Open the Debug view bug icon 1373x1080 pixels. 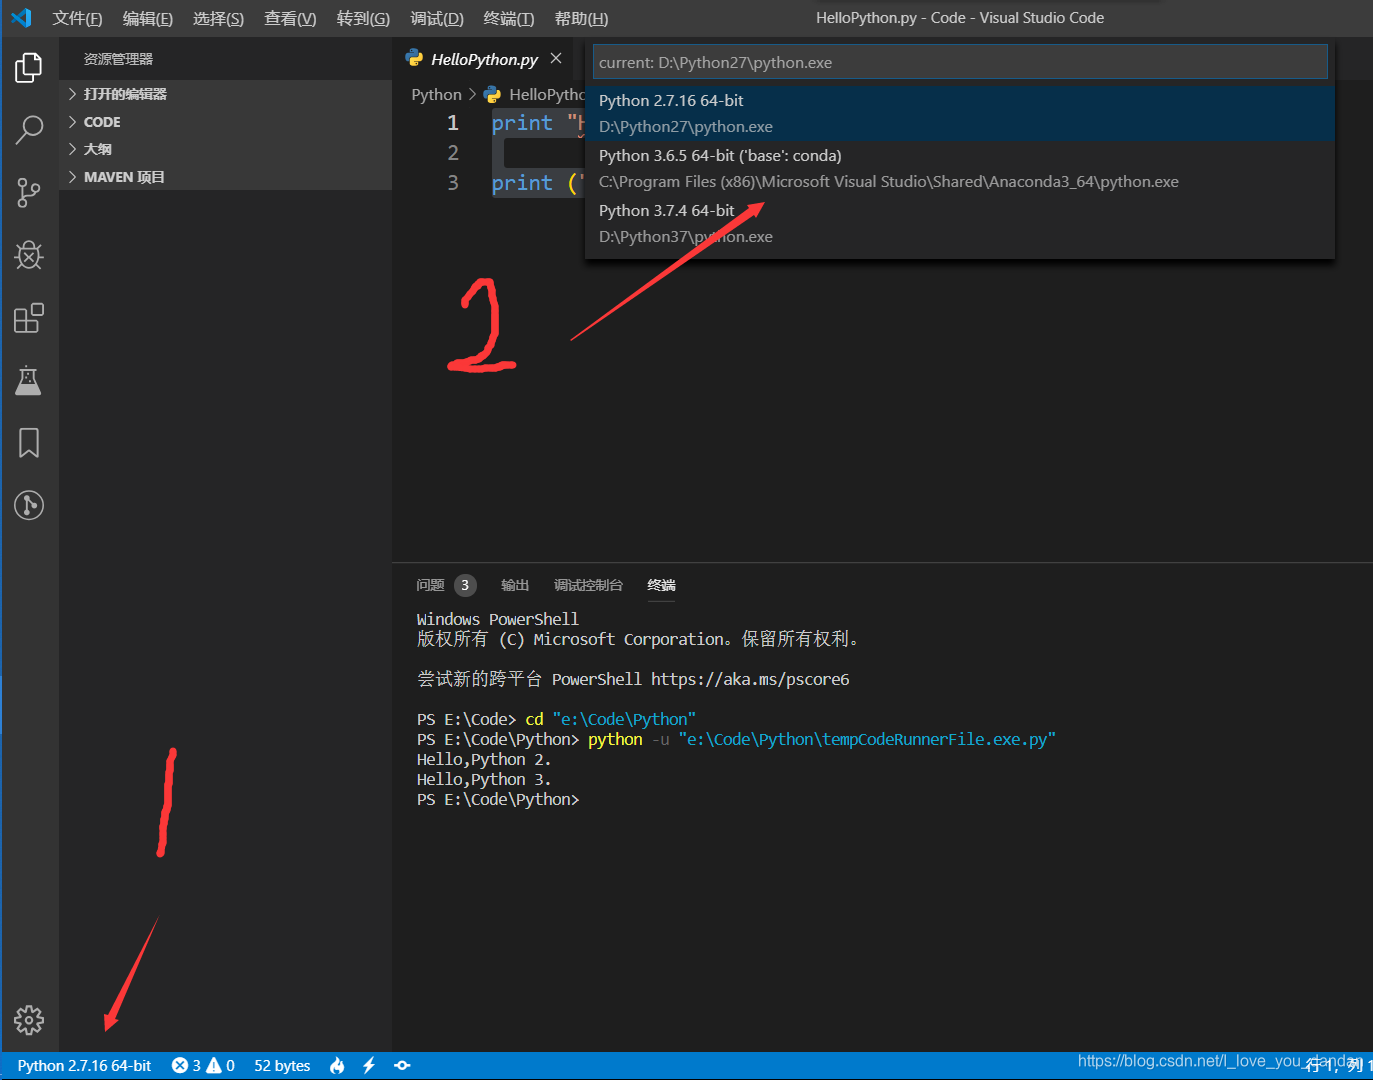[29, 255]
